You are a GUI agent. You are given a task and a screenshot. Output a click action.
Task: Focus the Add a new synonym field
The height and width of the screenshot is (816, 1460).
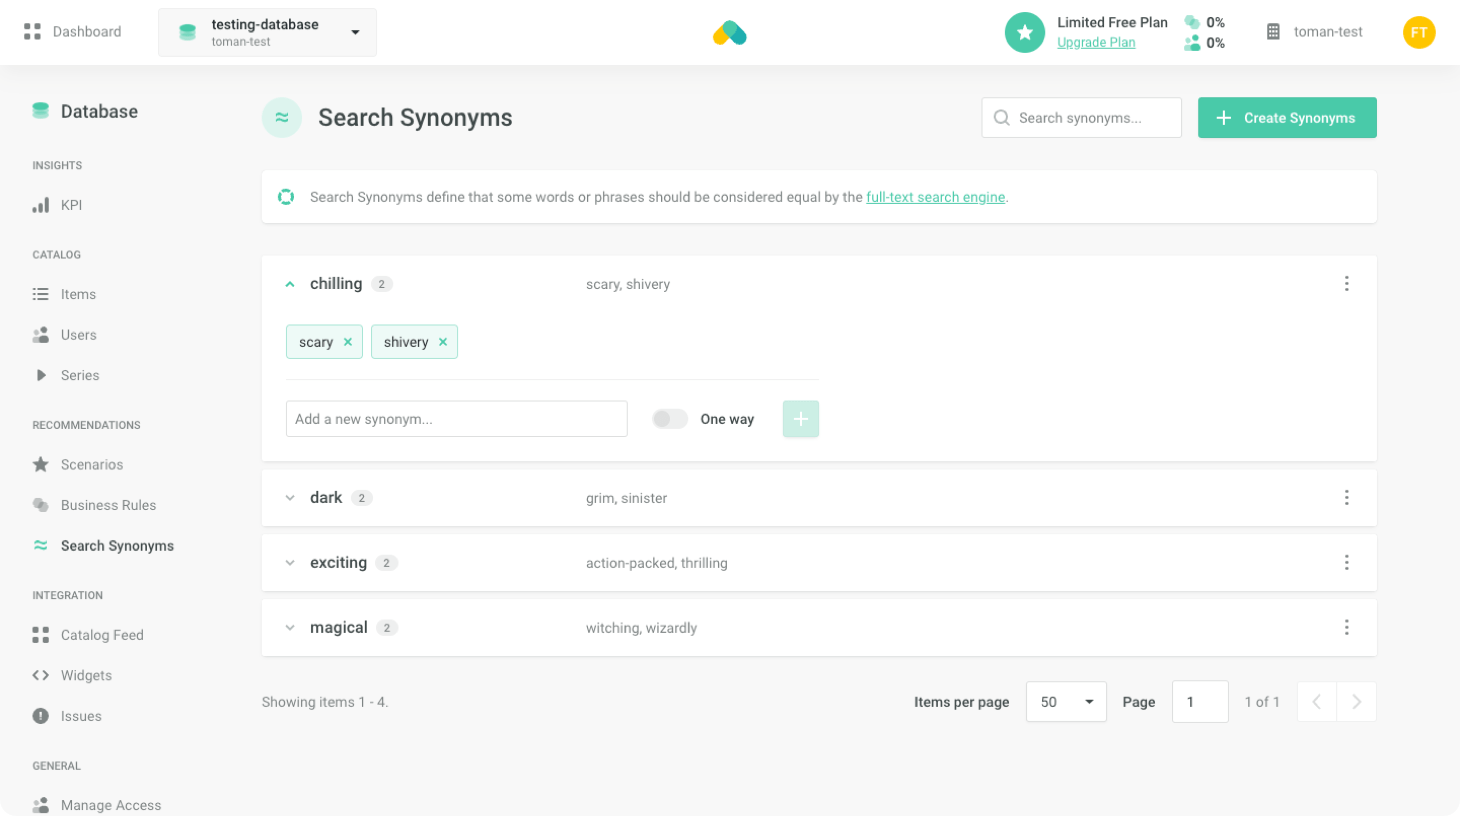point(456,419)
